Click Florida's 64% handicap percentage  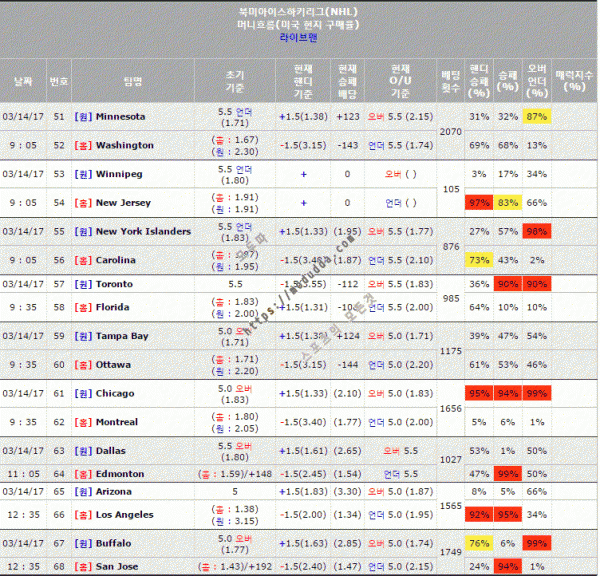click(479, 307)
